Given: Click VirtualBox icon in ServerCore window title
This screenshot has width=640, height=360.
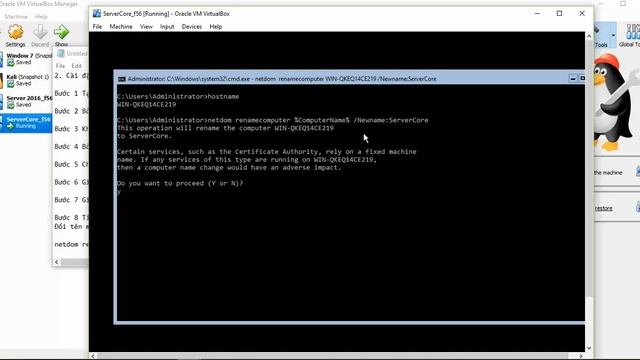Looking at the screenshot, I should (x=97, y=13).
